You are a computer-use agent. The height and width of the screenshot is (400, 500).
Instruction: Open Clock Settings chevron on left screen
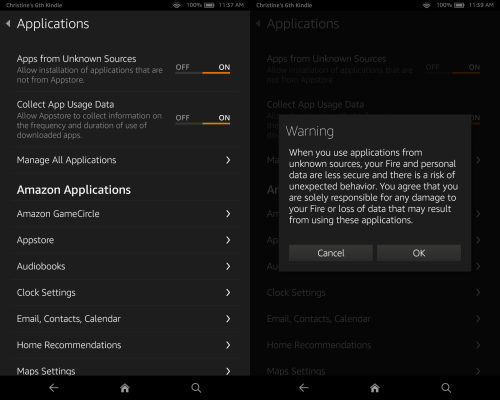pyautogui.click(x=228, y=293)
